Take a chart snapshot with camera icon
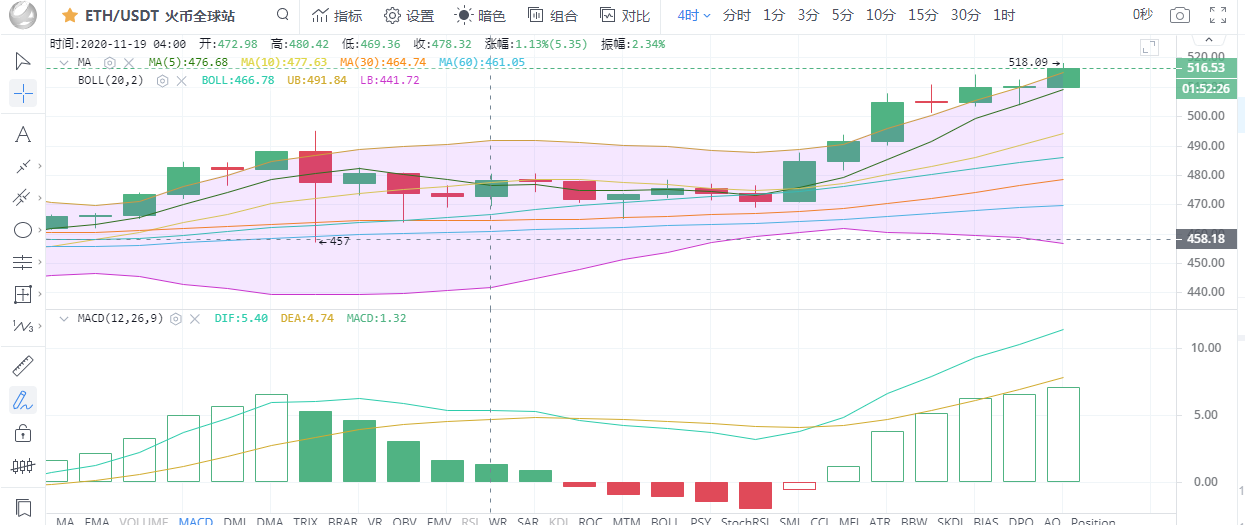 (x=1181, y=15)
